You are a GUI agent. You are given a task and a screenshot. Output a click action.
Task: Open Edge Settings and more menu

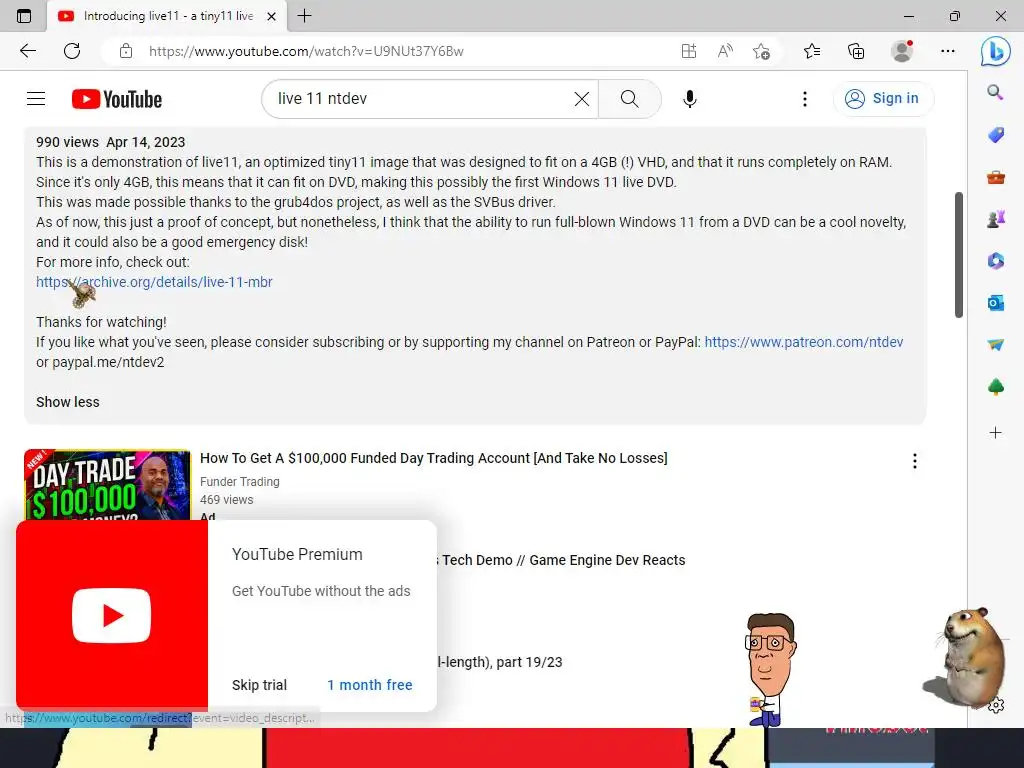point(948,51)
